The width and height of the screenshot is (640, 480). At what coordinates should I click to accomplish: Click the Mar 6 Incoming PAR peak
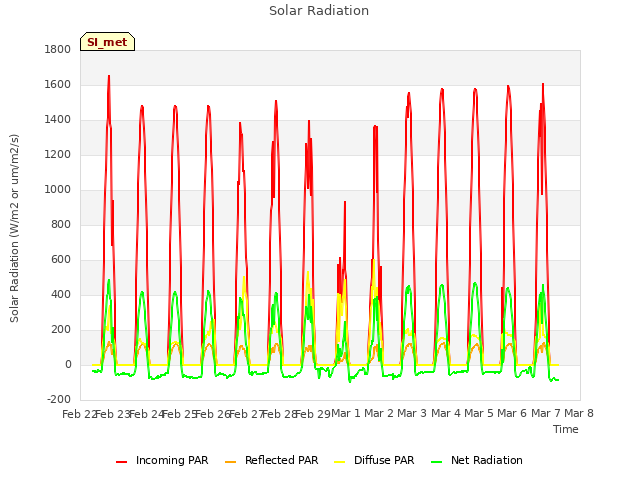[x=508, y=87]
